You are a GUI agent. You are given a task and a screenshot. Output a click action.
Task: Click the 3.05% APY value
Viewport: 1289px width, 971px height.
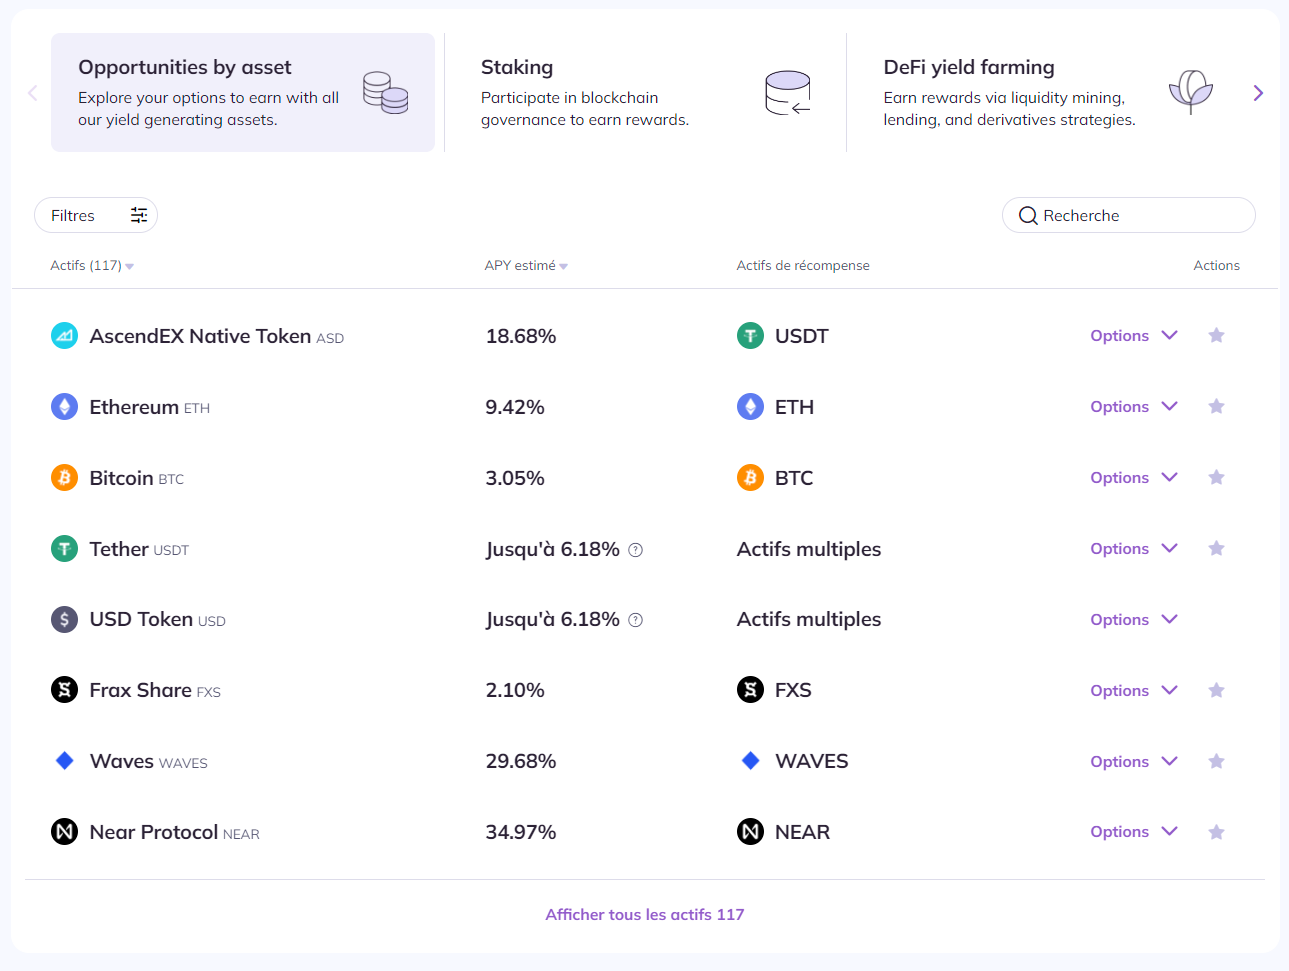click(x=515, y=478)
